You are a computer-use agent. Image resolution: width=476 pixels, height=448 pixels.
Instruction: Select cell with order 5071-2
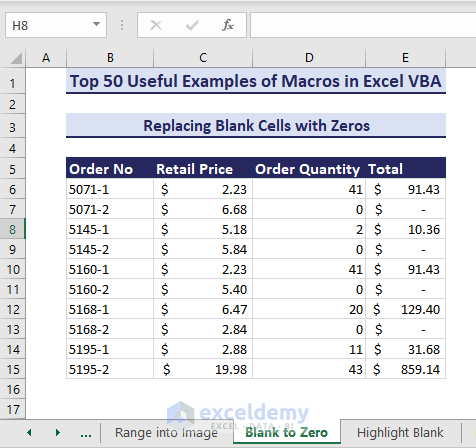tap(110, 209)
